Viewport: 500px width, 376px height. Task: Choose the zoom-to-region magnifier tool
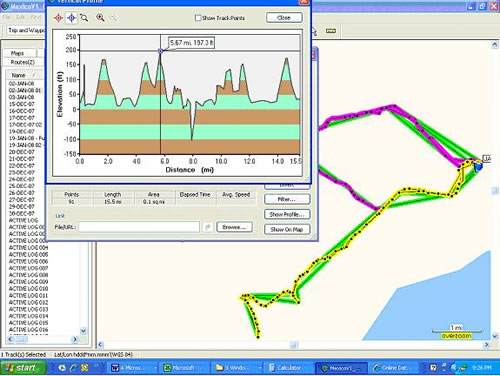pyautogui.click(x=84, y=18)
